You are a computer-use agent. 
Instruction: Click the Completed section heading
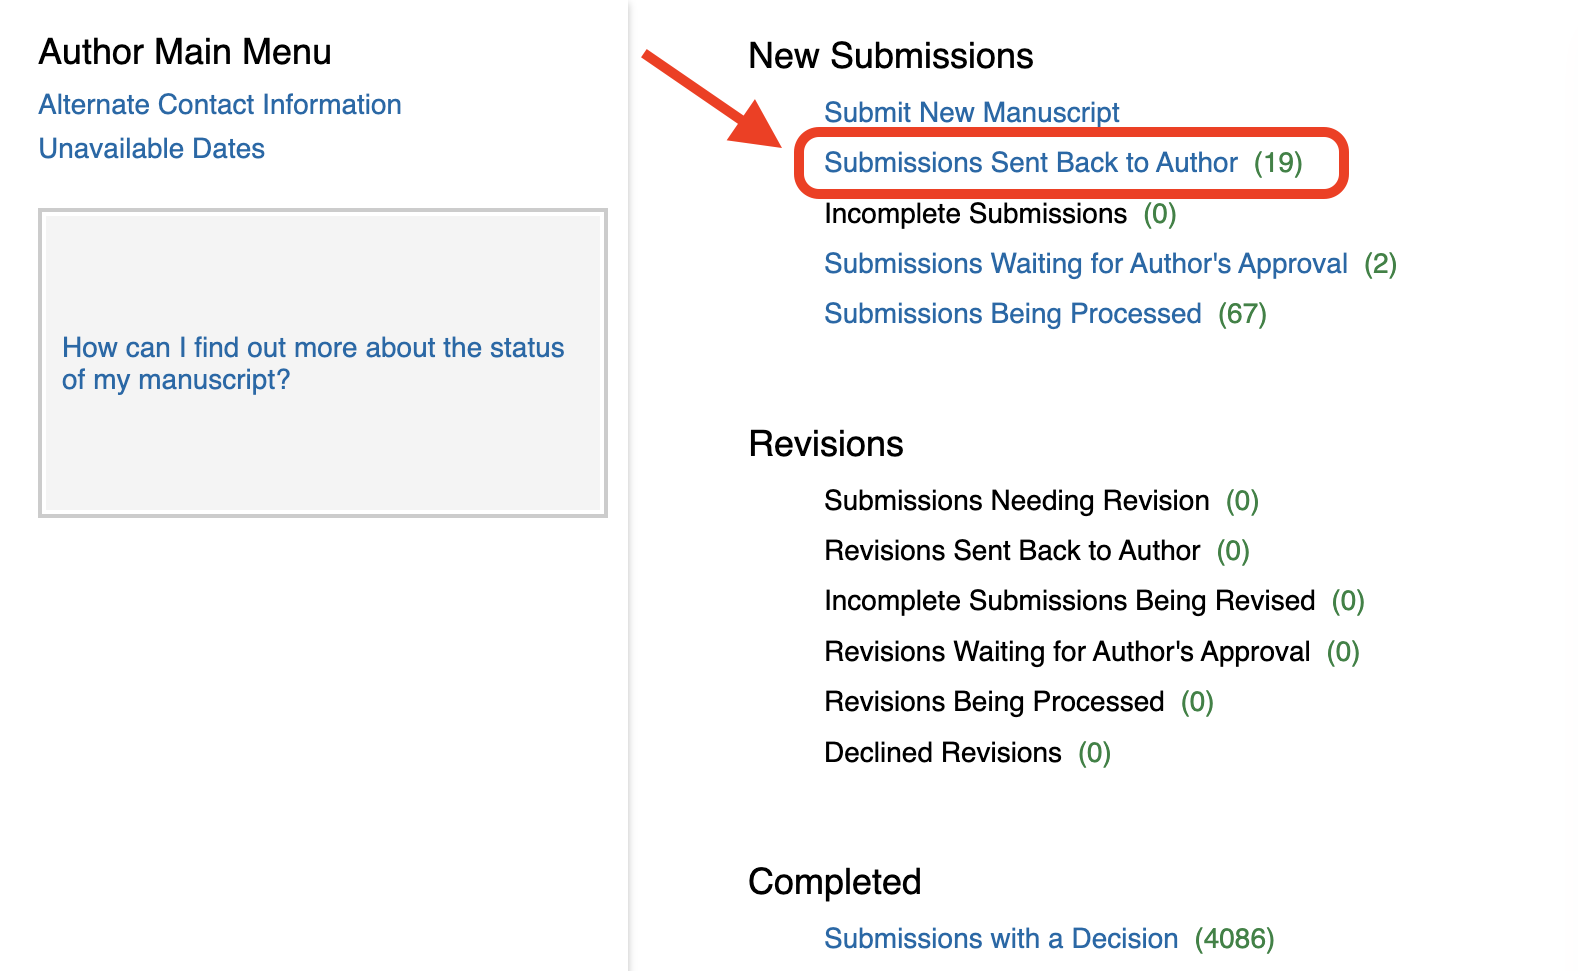(834, 882)
